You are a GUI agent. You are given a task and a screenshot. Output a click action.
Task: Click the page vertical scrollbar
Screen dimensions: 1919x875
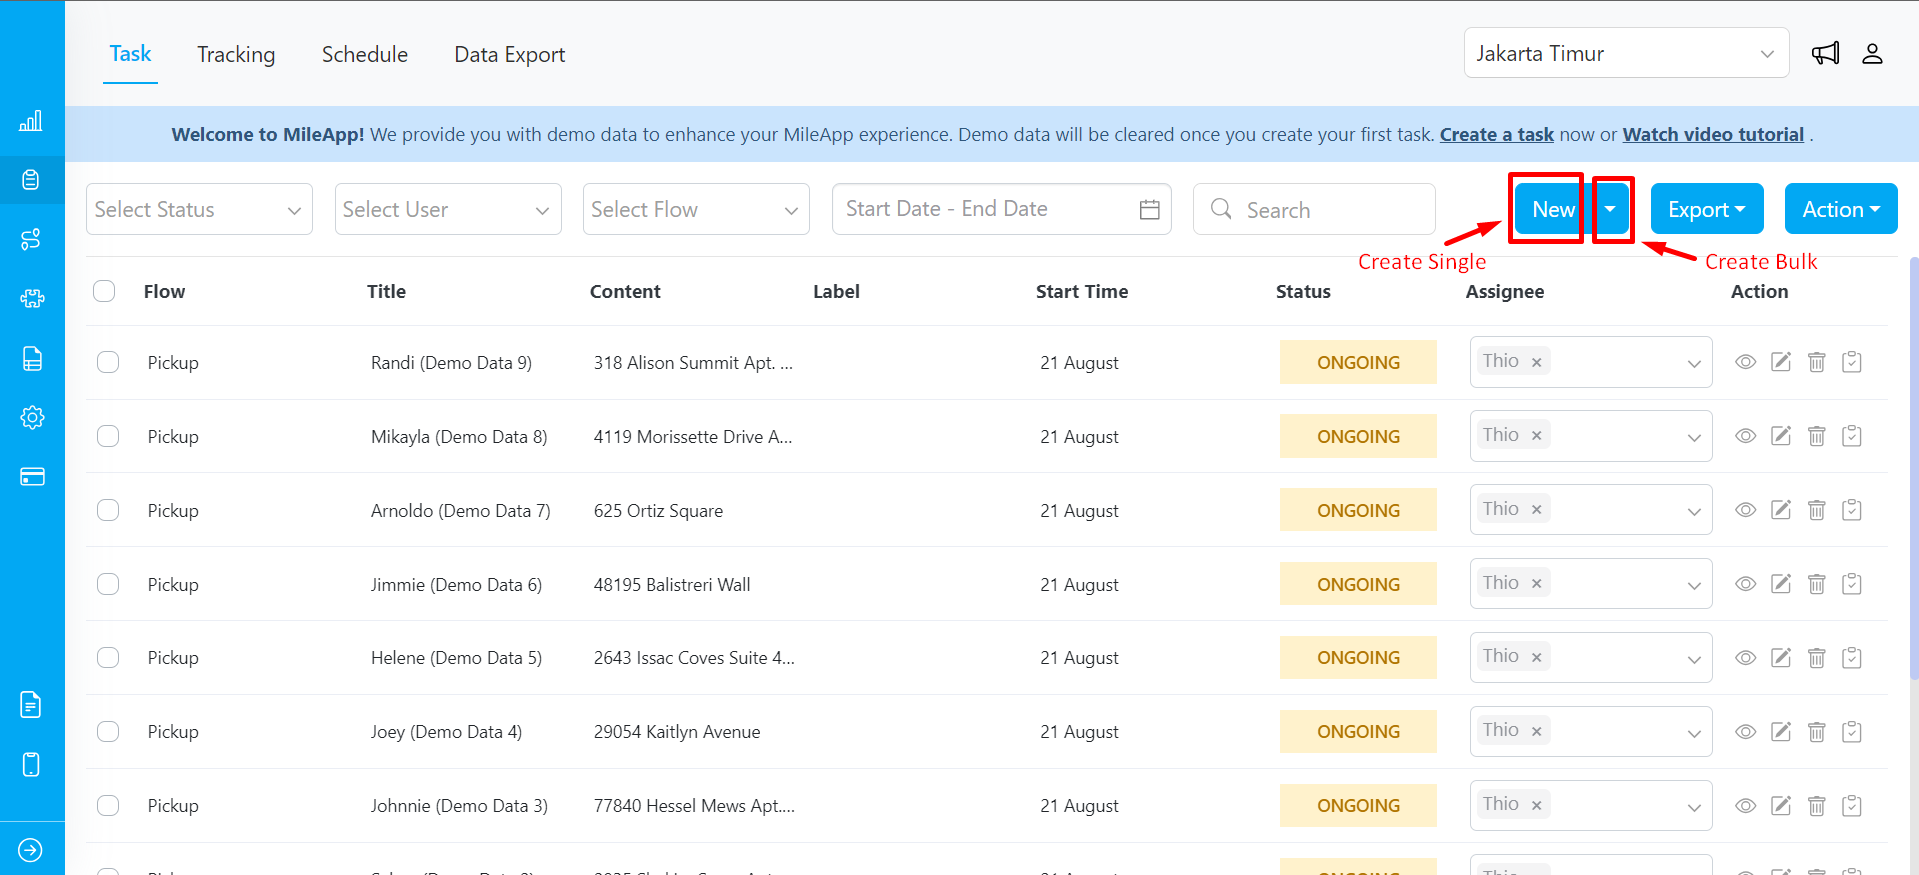[x=1914, y=470]
